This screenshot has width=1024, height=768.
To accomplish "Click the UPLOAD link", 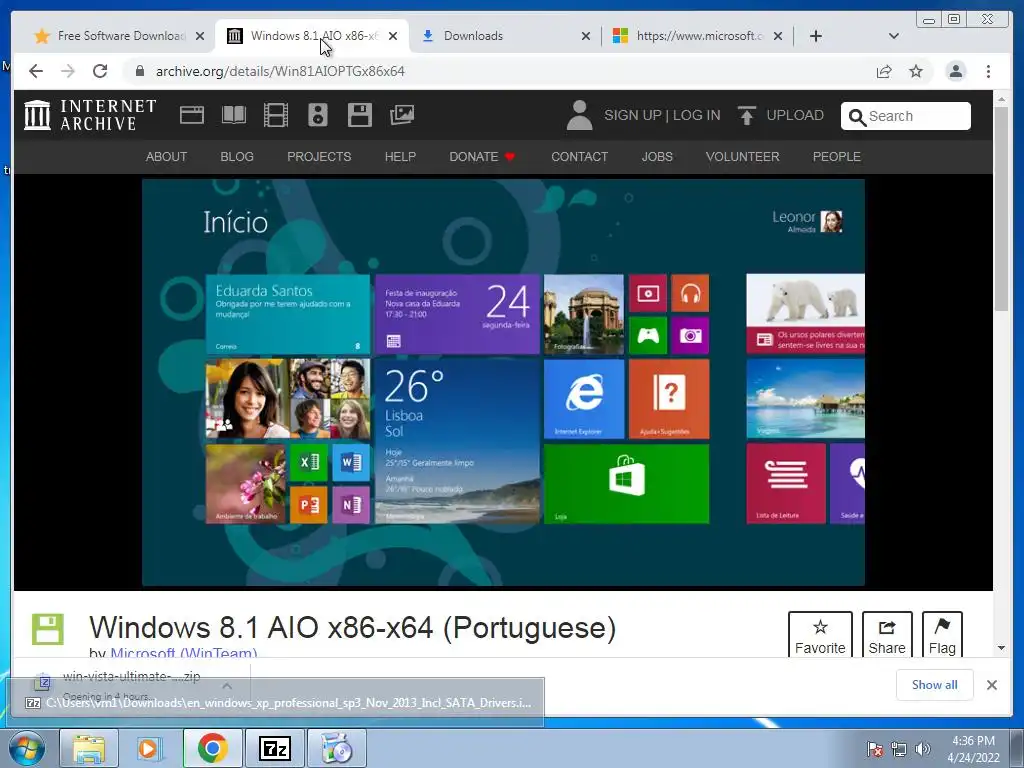I will pos(795,115).
